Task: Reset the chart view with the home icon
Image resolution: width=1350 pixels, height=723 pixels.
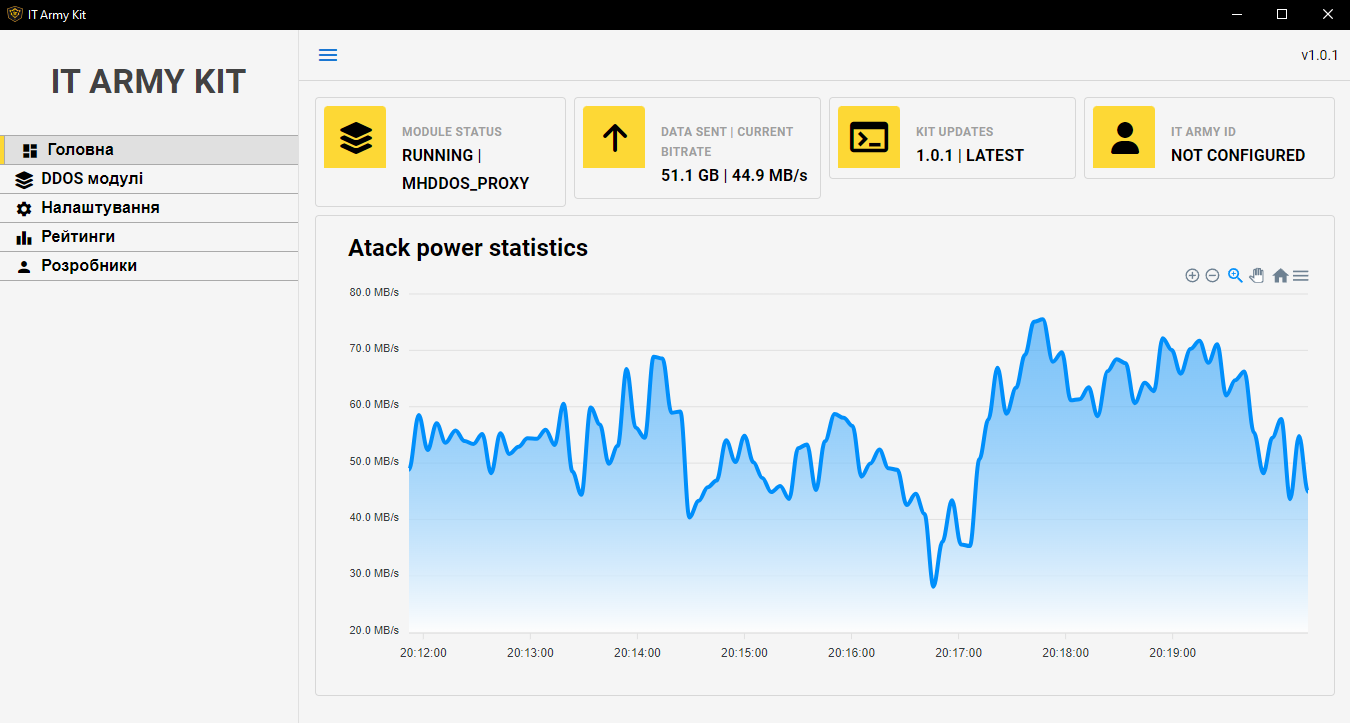Action: coord(1280,275)
